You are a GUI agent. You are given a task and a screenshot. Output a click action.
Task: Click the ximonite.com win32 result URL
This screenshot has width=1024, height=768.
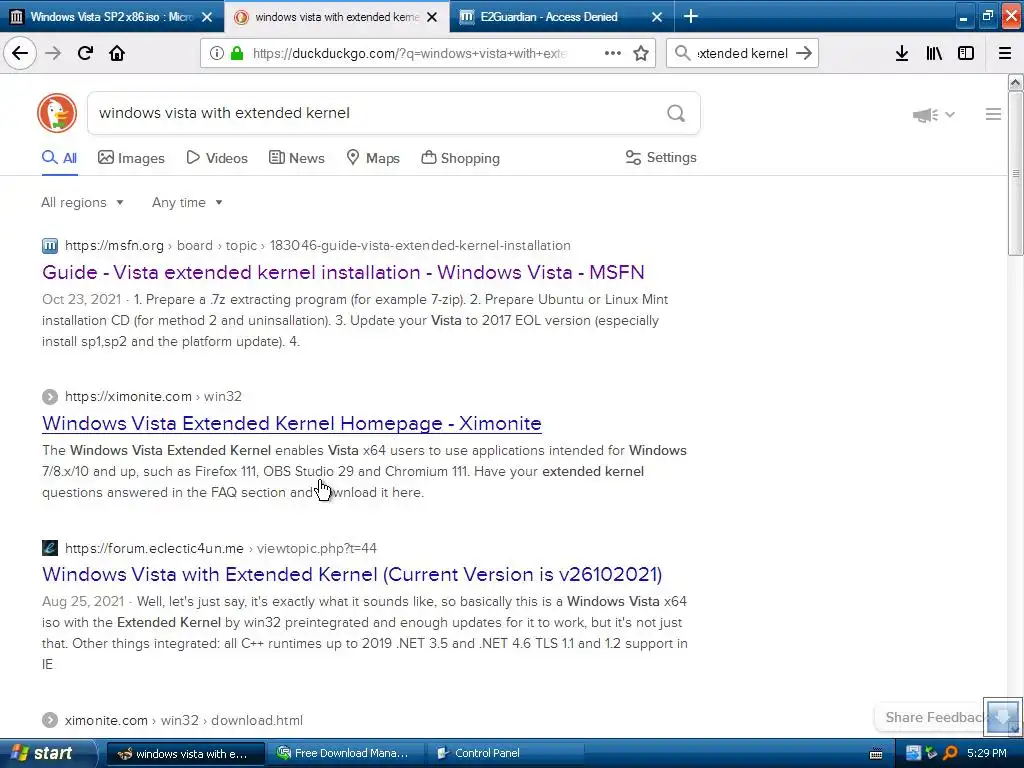pyautogui.click(x=153, y=396)
